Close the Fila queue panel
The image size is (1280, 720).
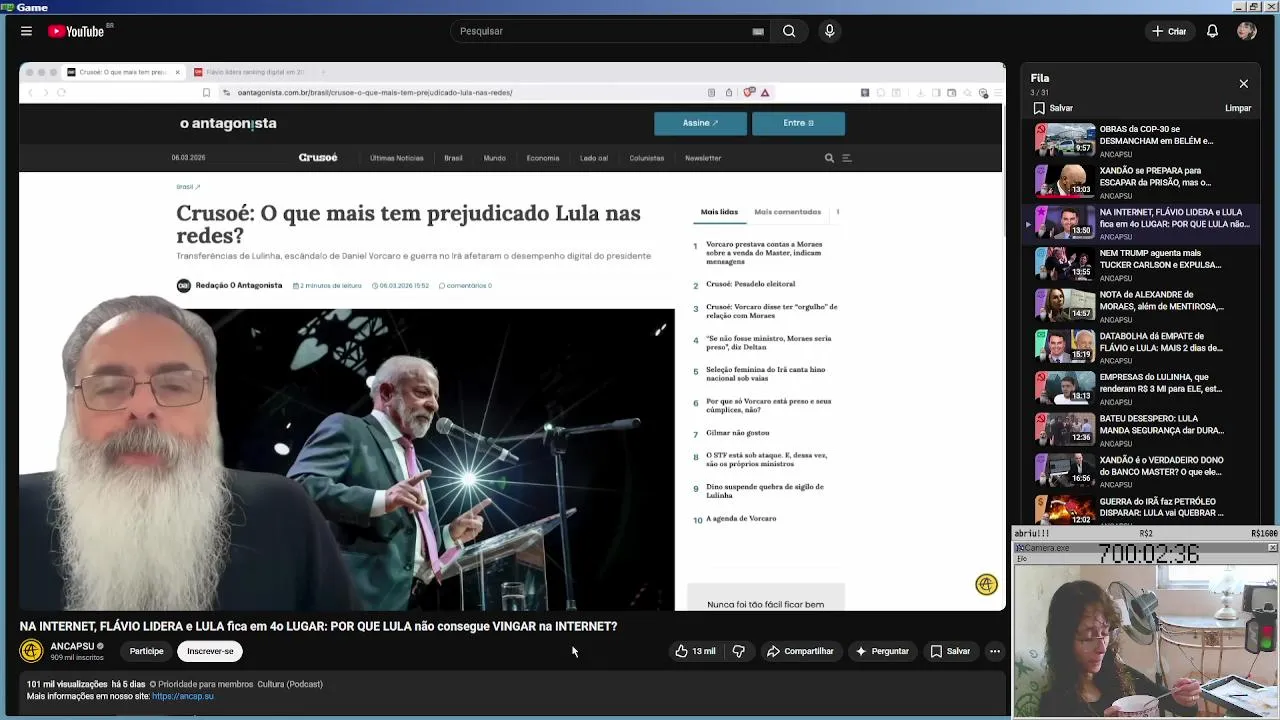(1243, 84)
